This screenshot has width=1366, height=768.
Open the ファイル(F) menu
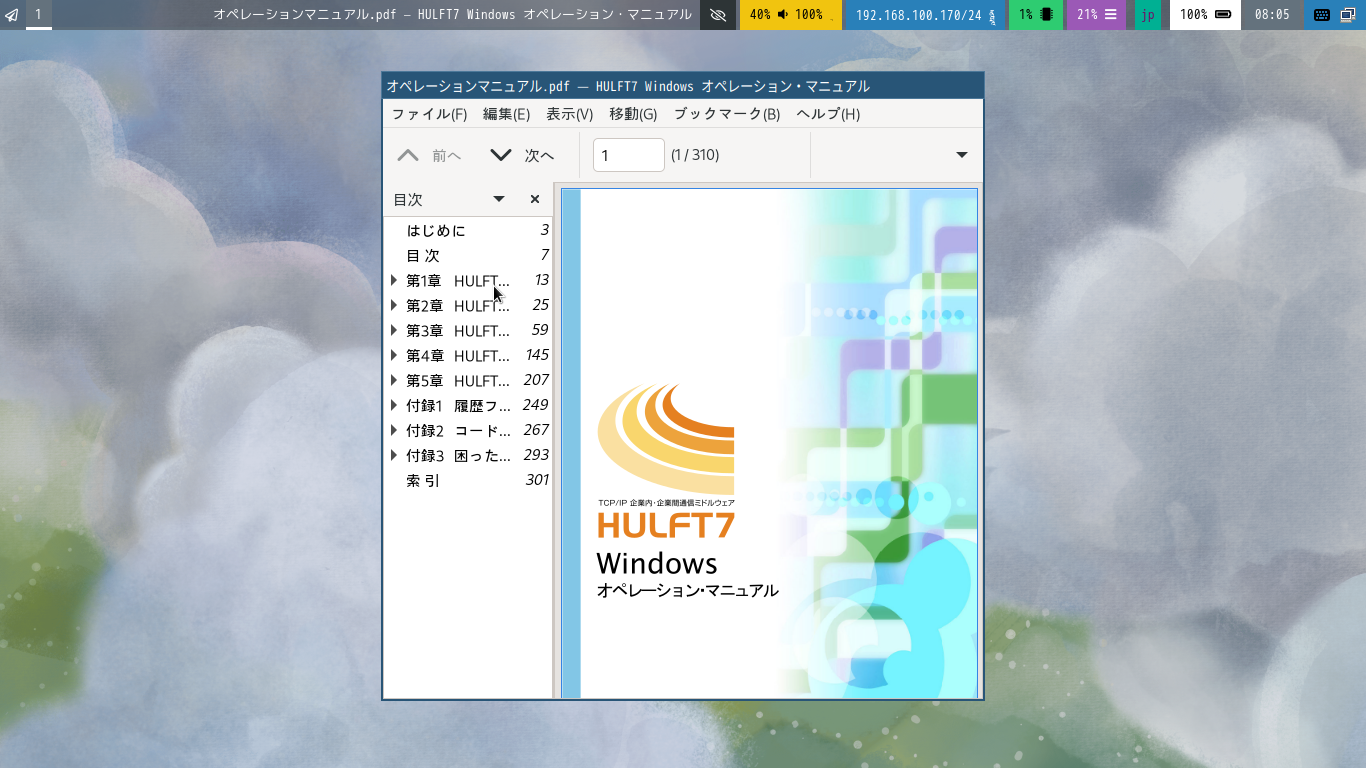click(429, 114)
